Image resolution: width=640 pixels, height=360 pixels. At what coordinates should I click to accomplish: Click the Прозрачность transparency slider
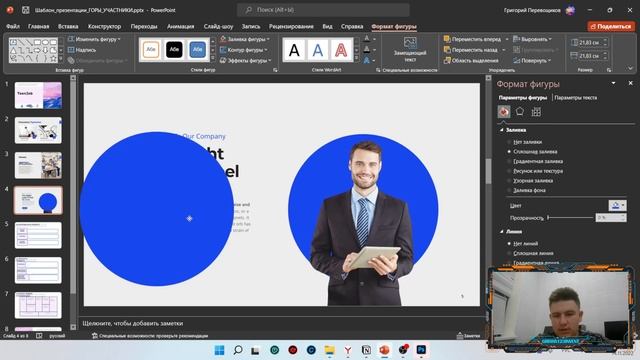pos(570,218)
